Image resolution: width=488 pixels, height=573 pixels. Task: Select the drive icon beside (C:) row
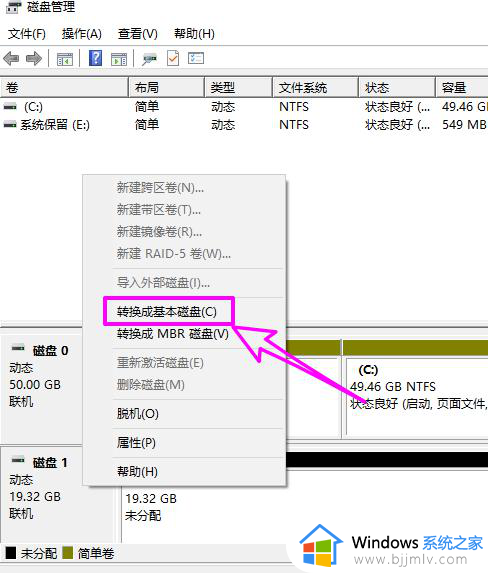coord(10,107)
